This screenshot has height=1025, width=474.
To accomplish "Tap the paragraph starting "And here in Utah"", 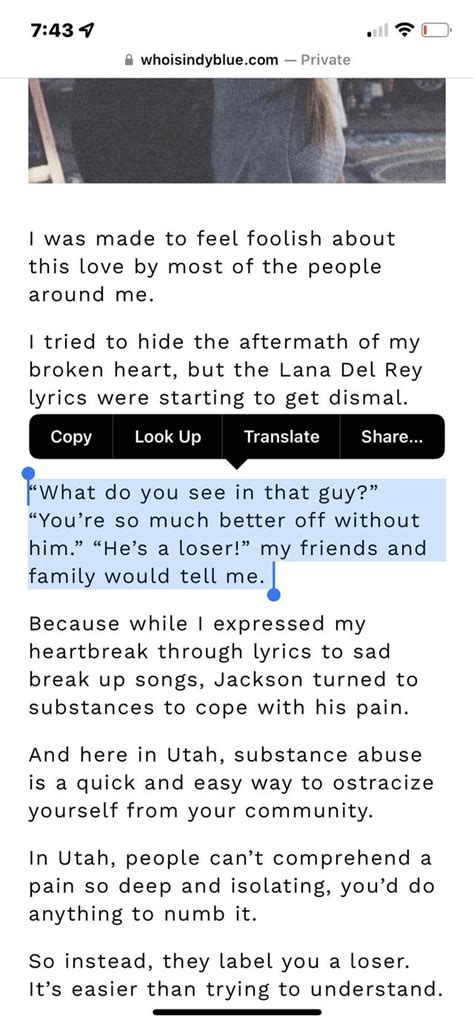I will point(231,782).
